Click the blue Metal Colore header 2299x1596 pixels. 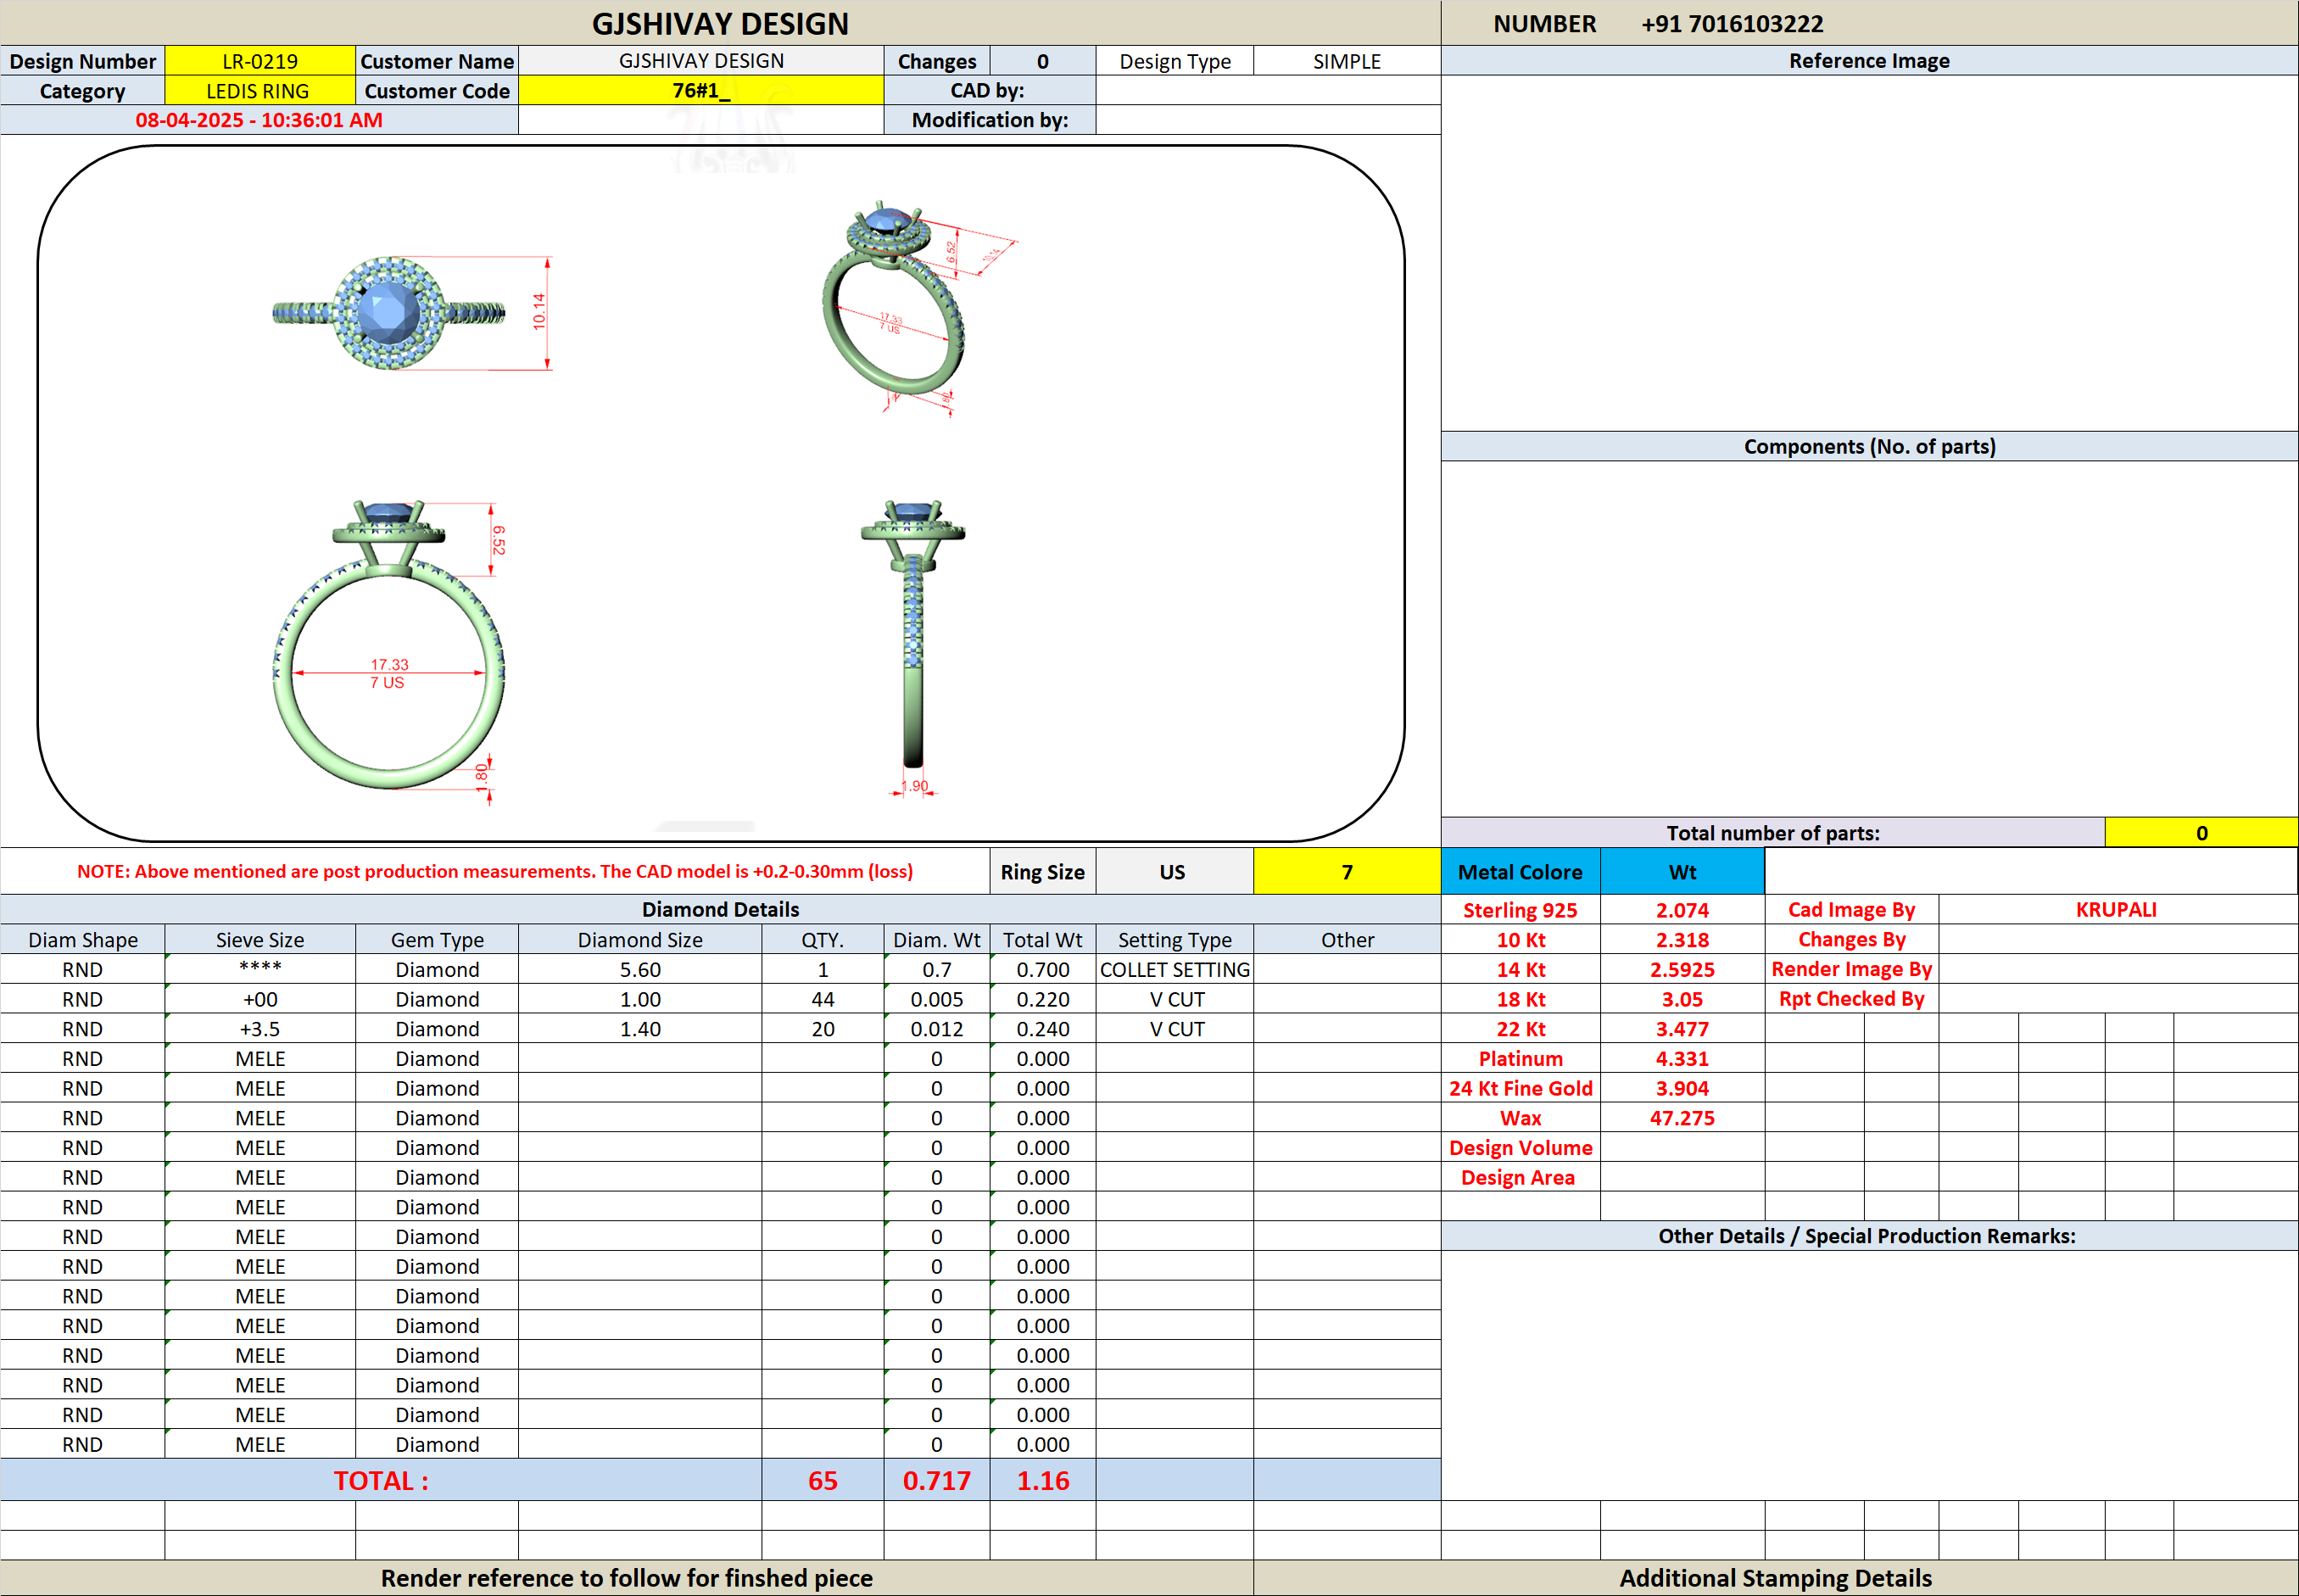[x=1520, y=872]
